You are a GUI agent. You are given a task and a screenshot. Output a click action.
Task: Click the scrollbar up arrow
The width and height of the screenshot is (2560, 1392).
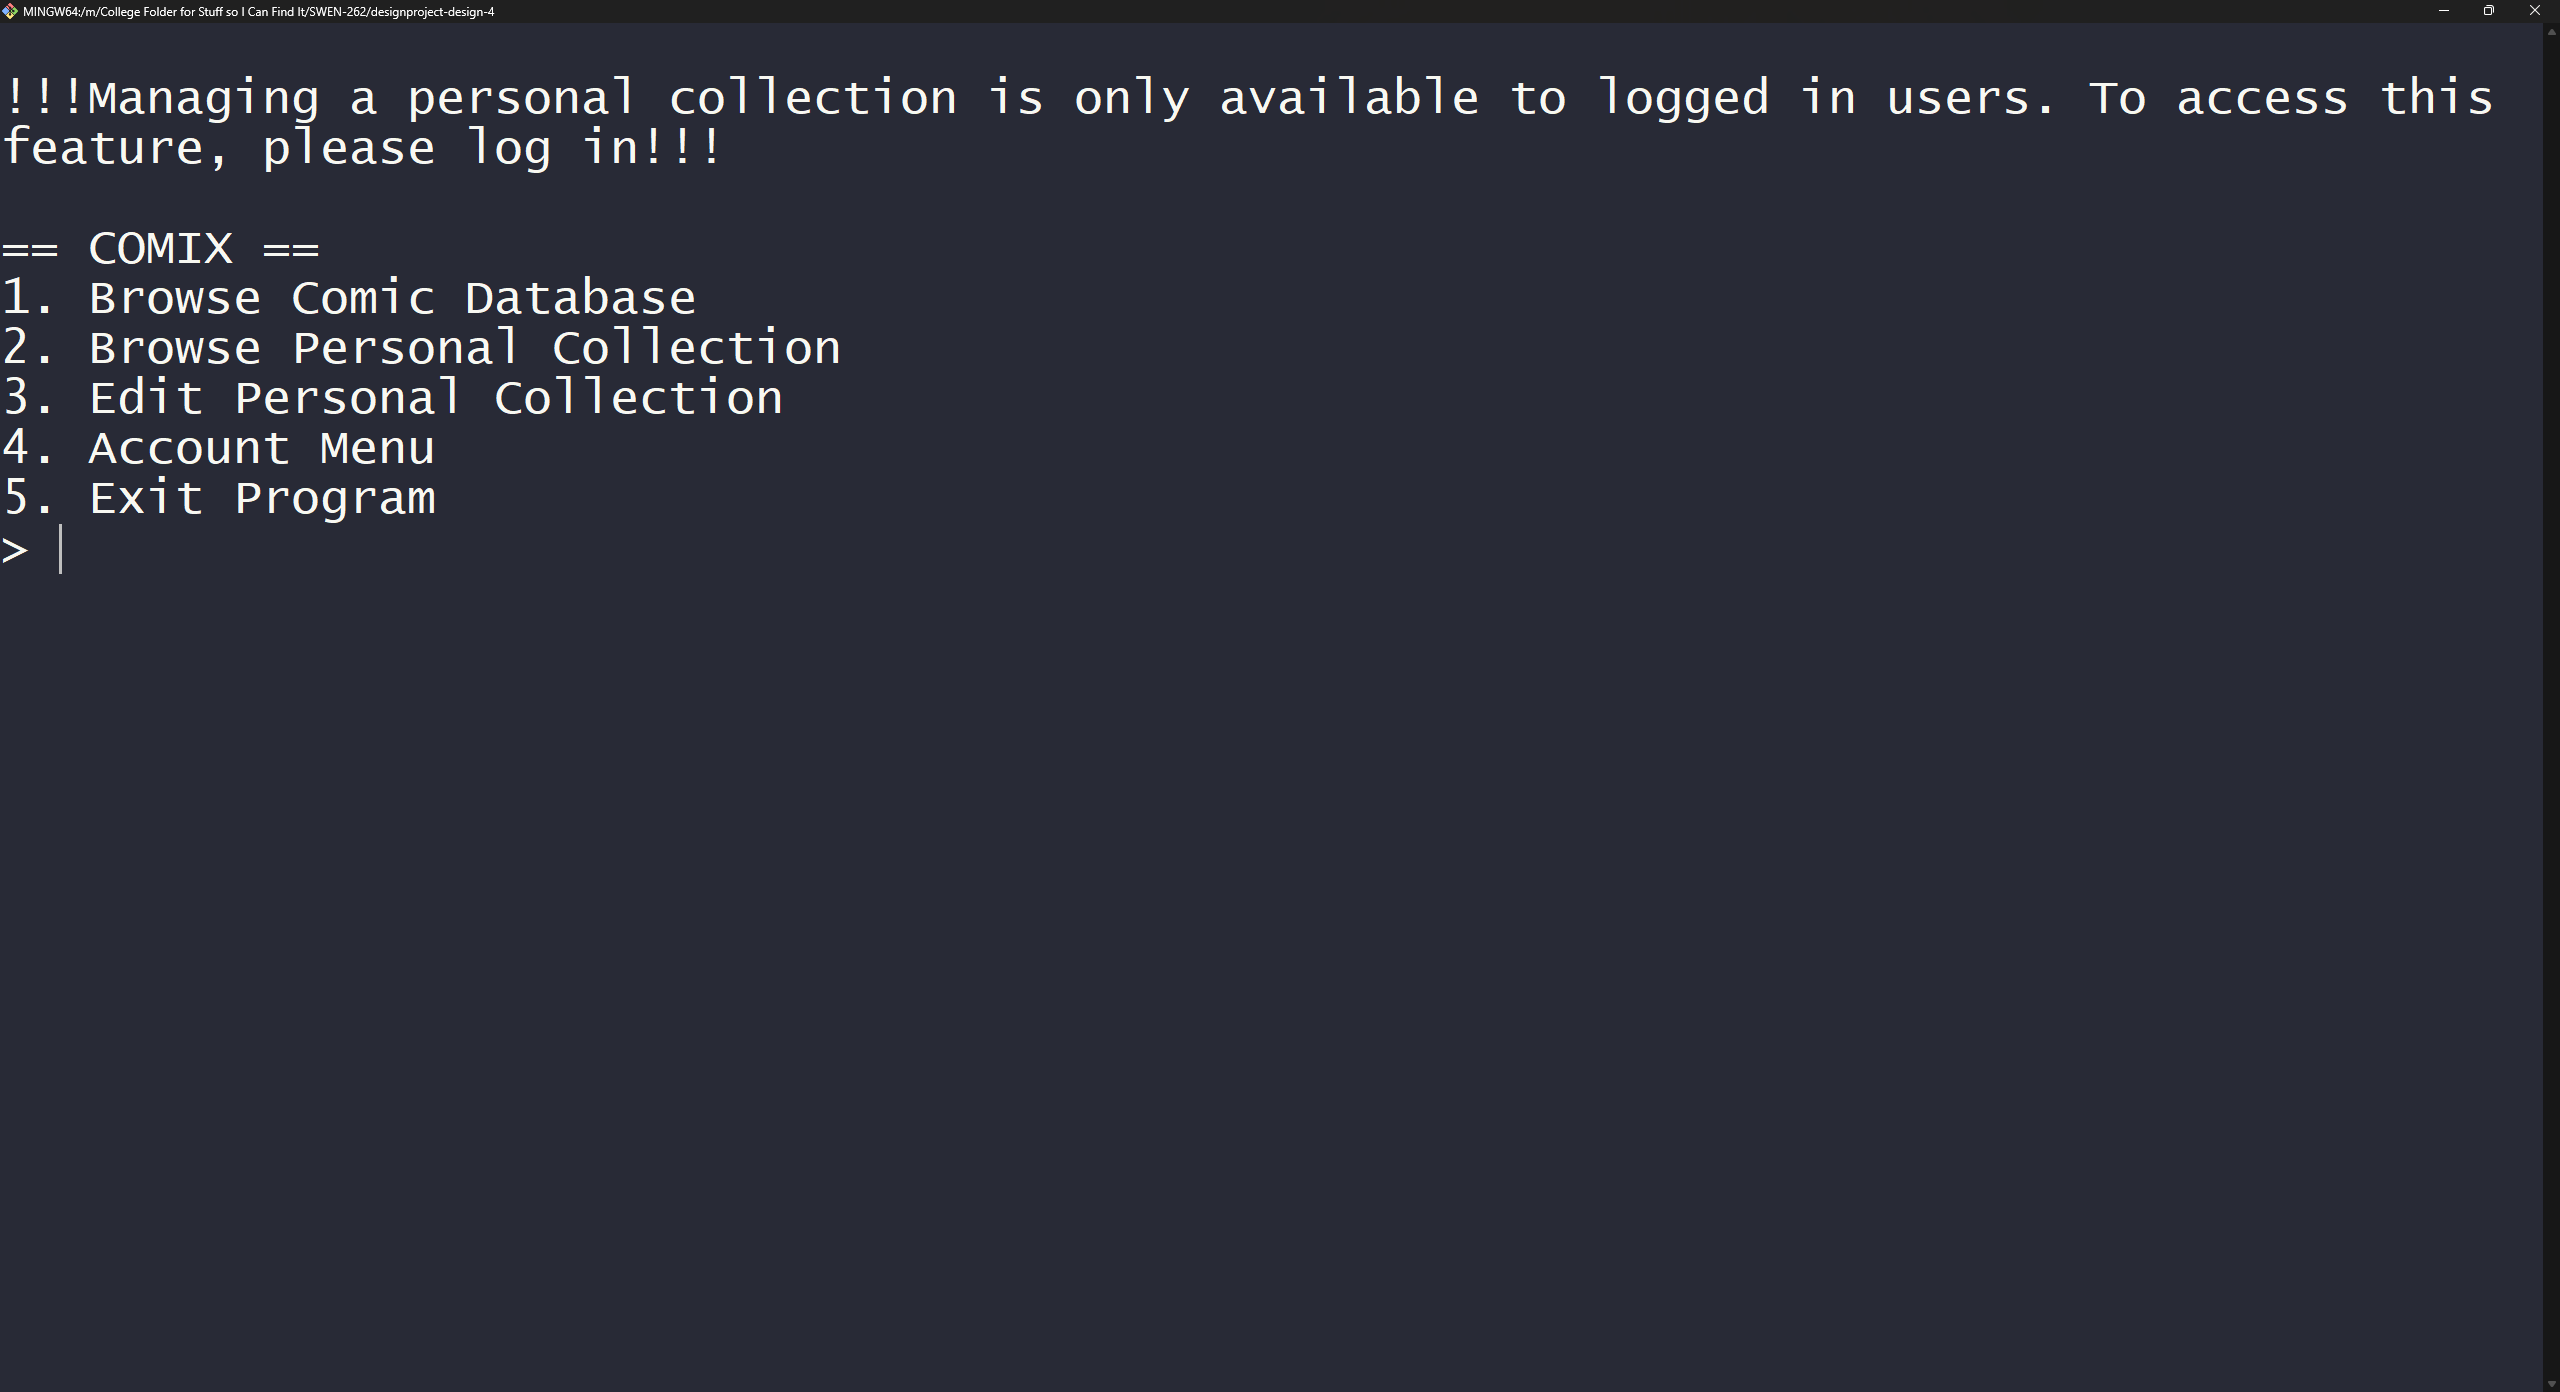tap(2552, 31)
